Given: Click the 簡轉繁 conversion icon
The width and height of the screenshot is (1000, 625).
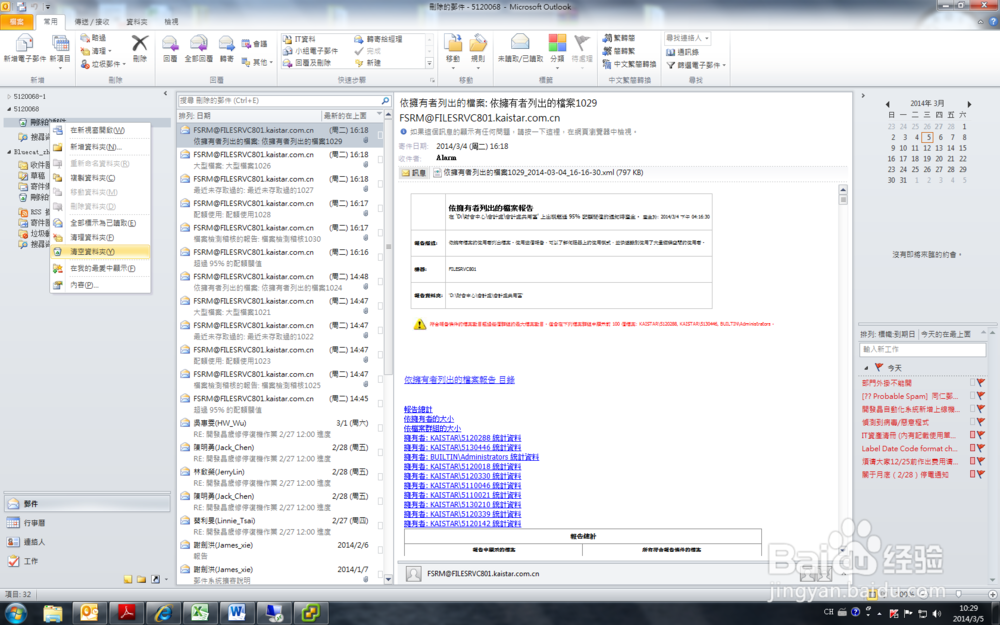Looking at the screenshot, I should (x=607, y=51).
